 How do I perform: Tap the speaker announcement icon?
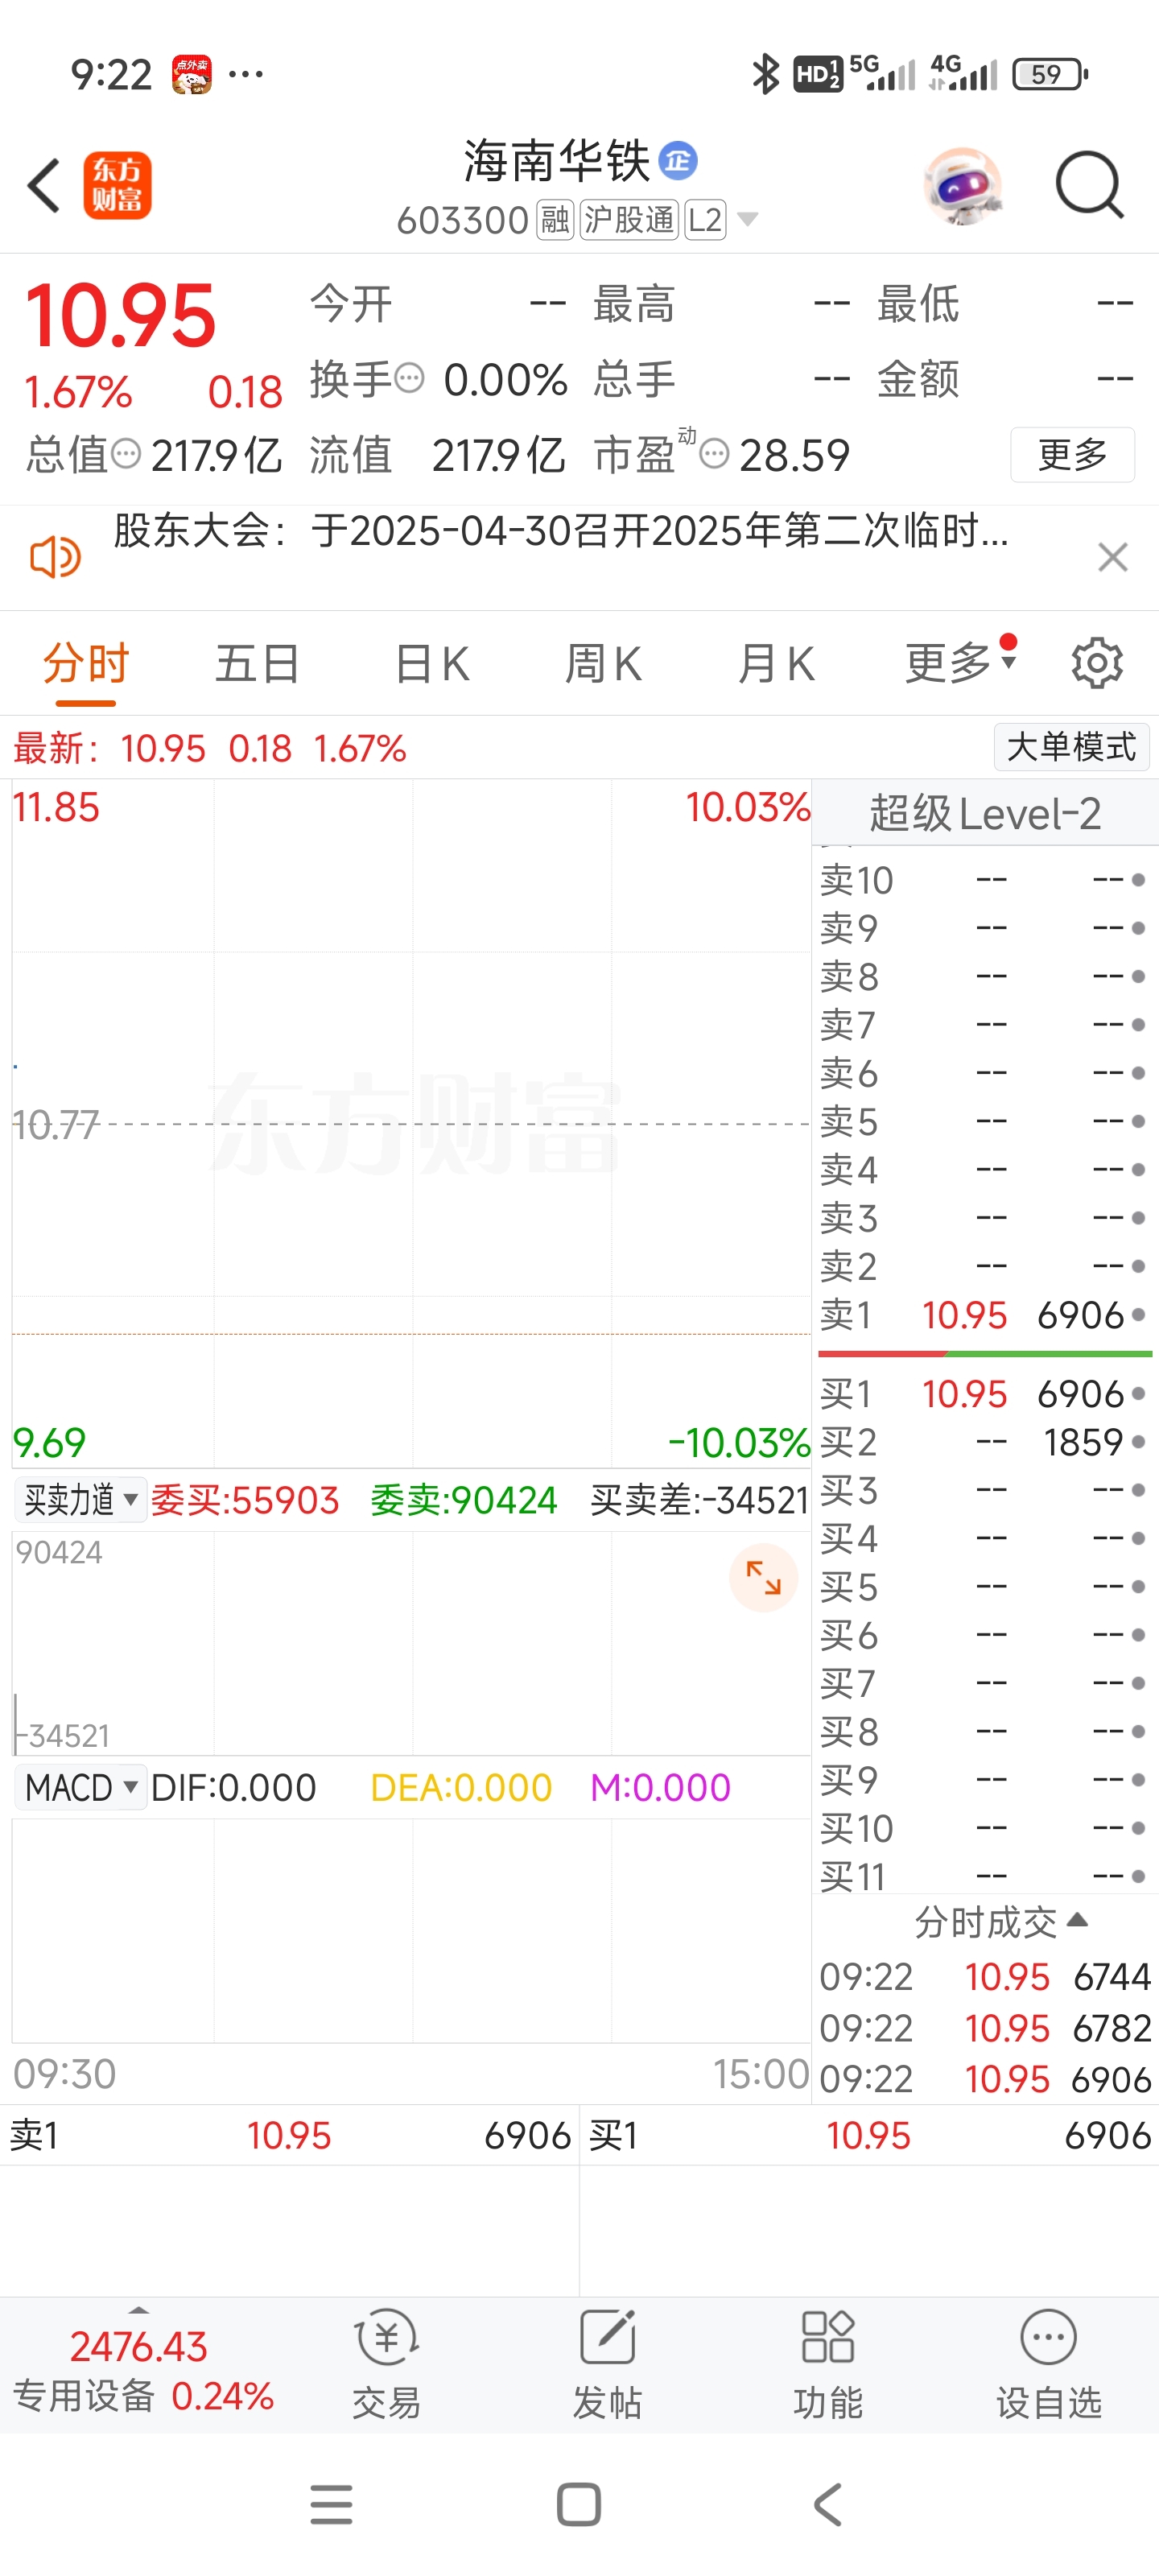[x=56, y=557]
